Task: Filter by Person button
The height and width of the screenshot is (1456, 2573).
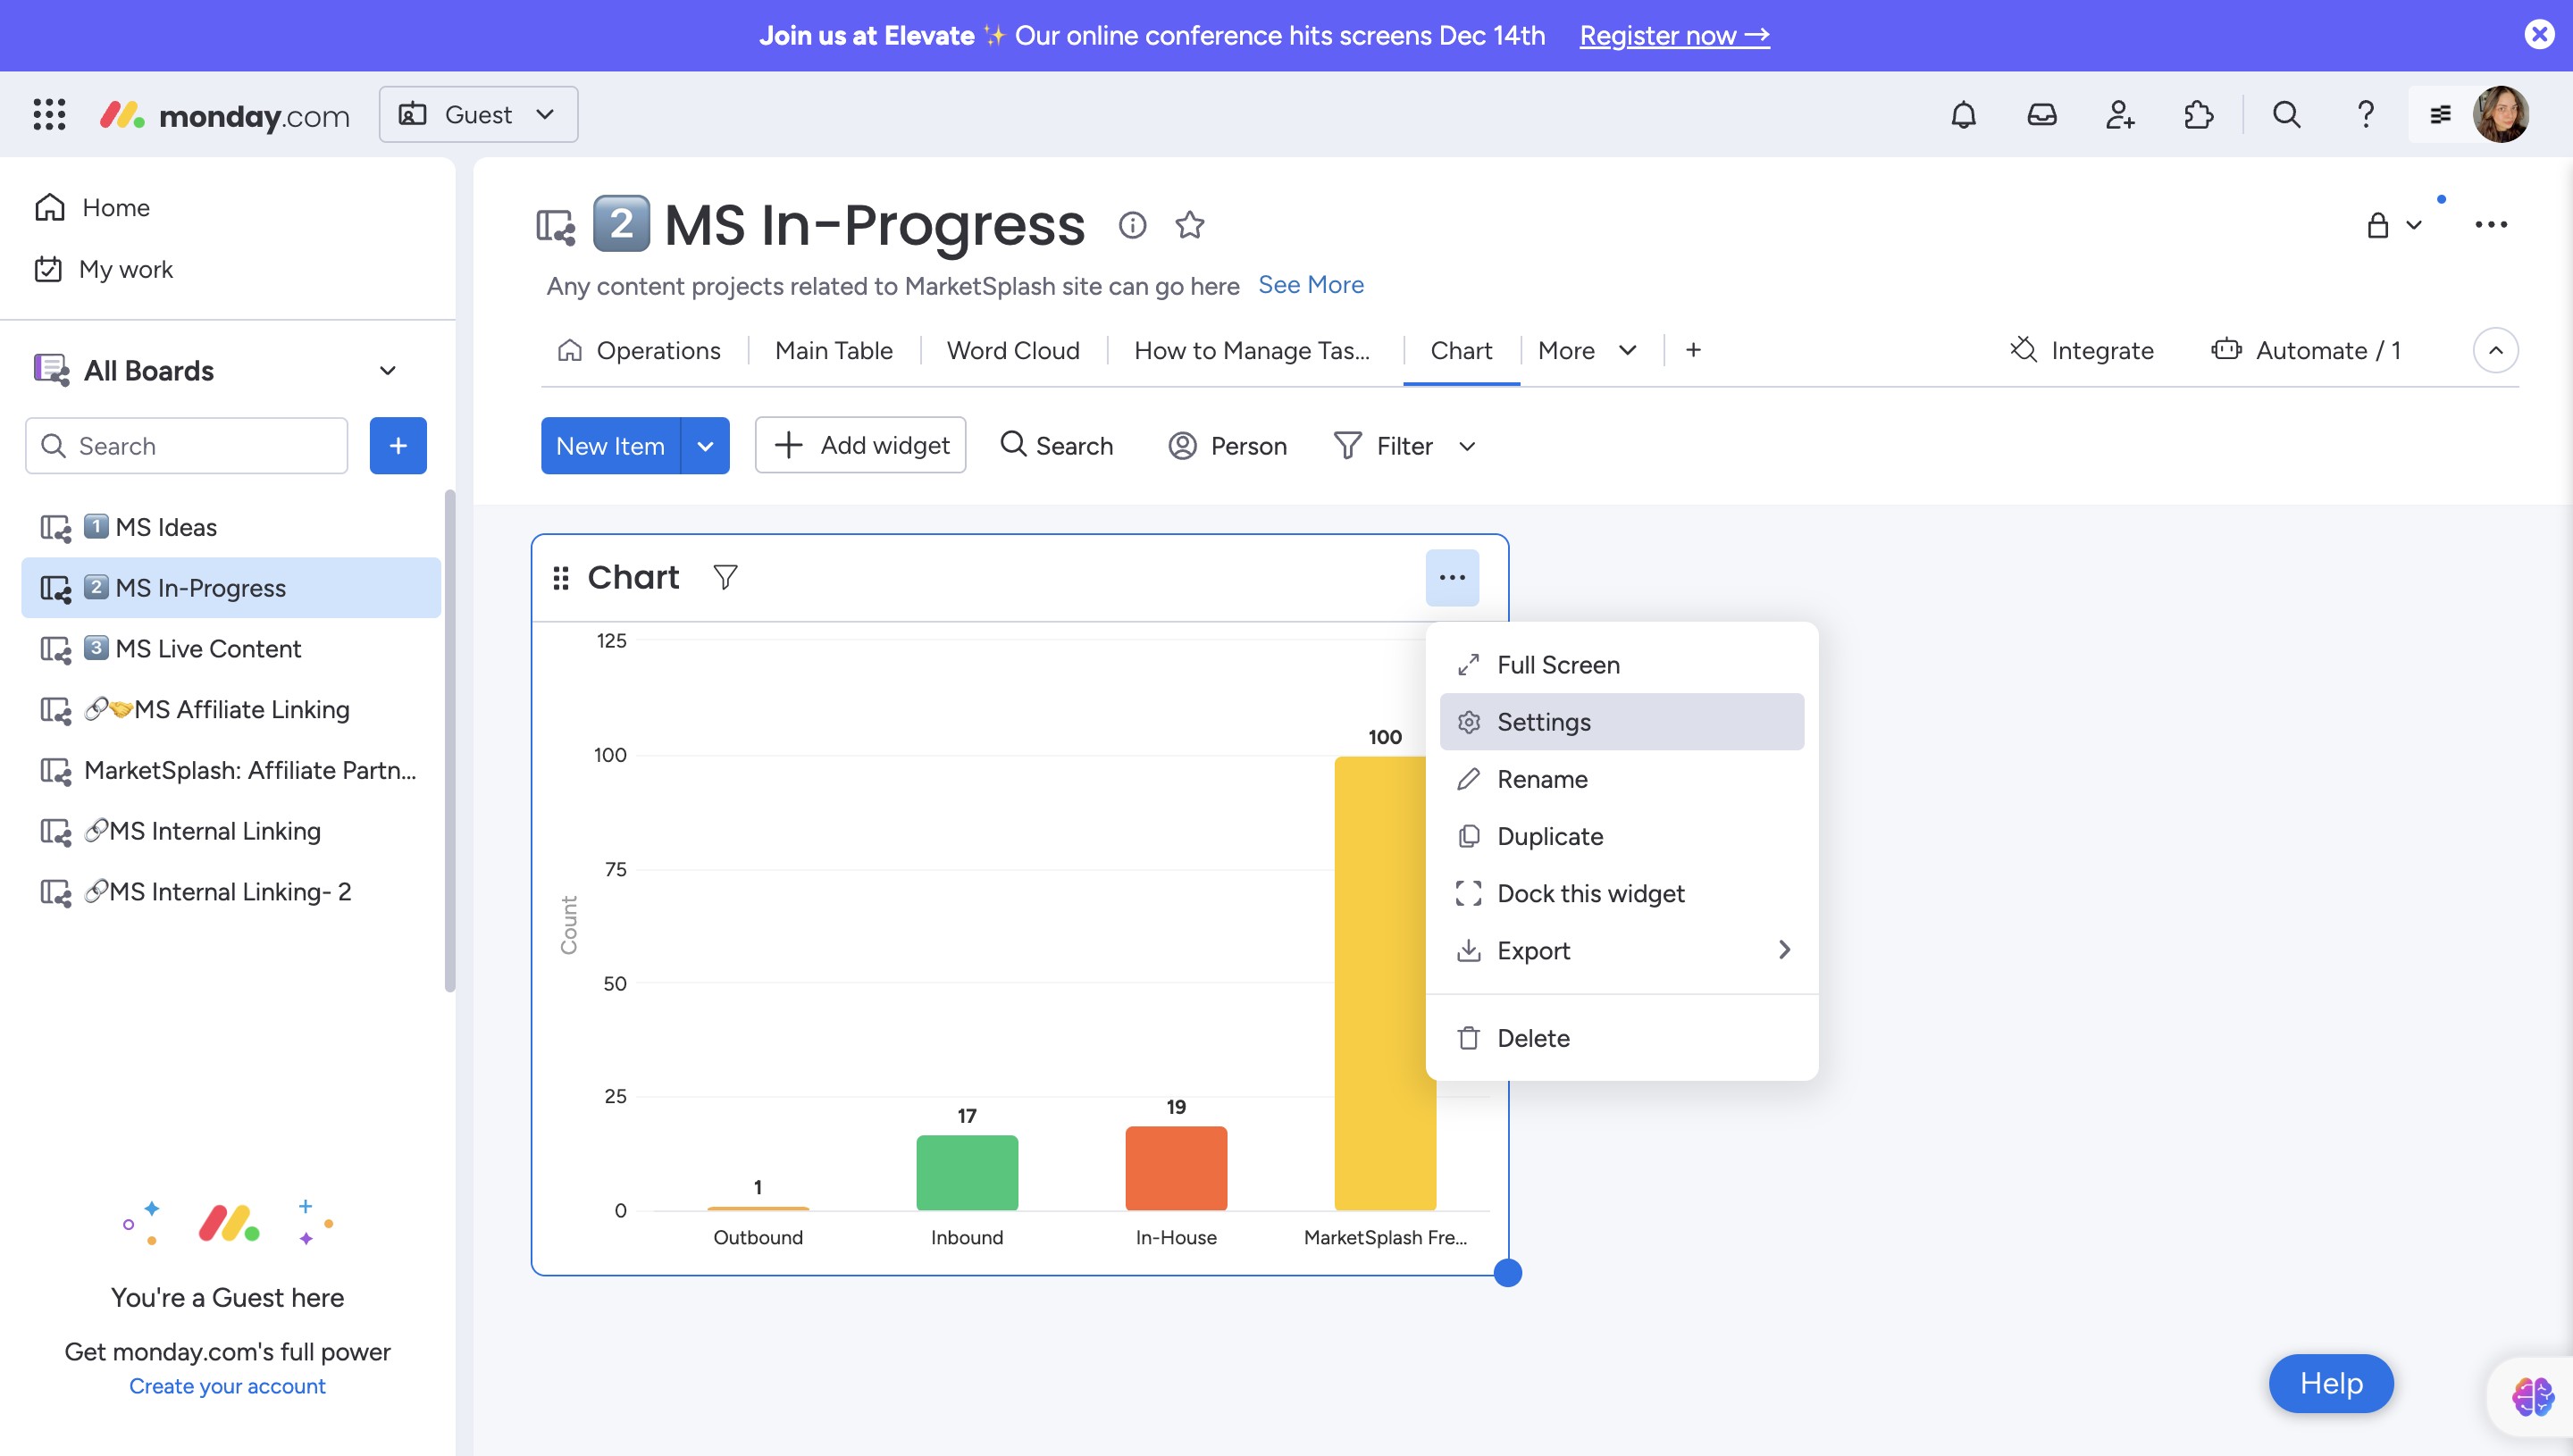Action: click(1227, 446)
